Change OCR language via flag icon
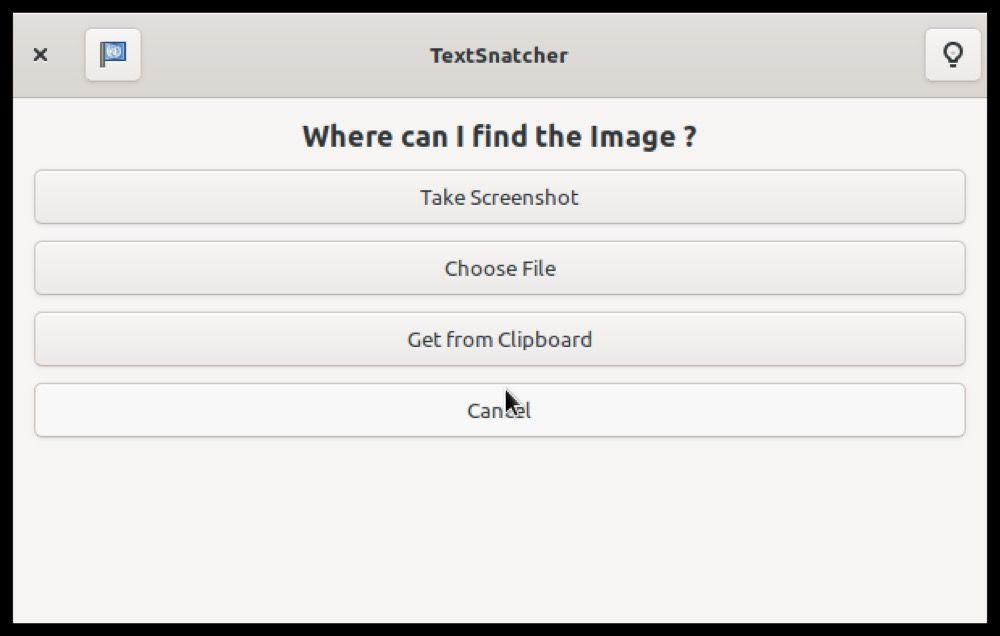The height and width of the screenshot is (636, 1000). 113,55
